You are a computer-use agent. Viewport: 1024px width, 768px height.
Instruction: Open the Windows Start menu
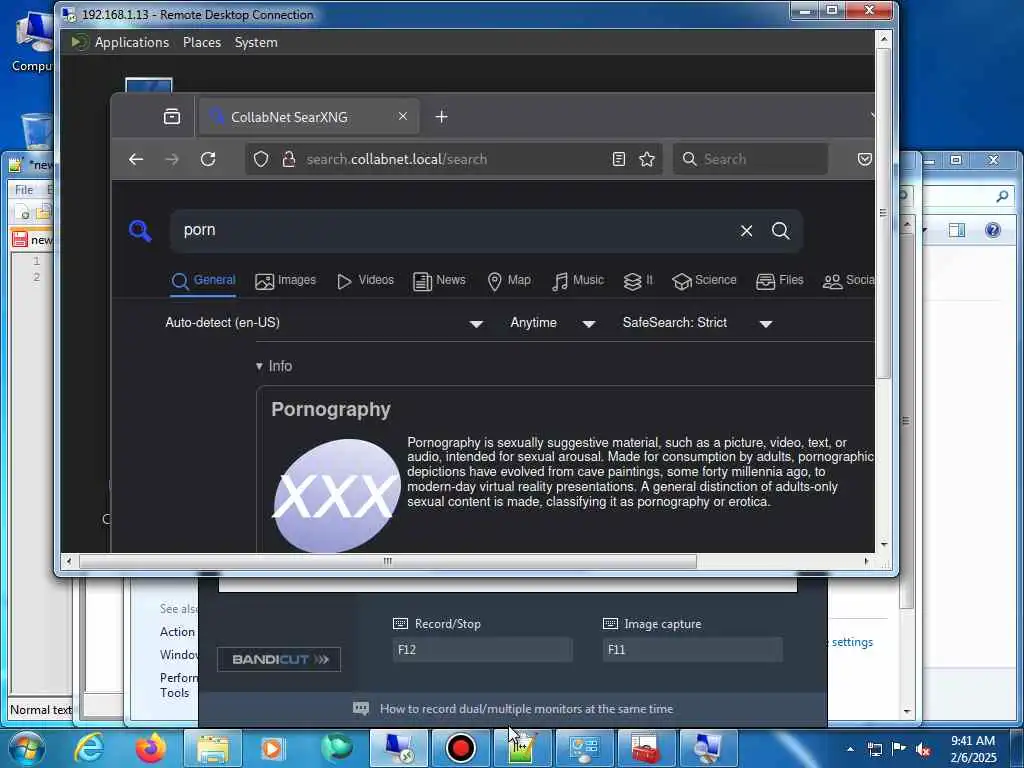click(26, 748)
